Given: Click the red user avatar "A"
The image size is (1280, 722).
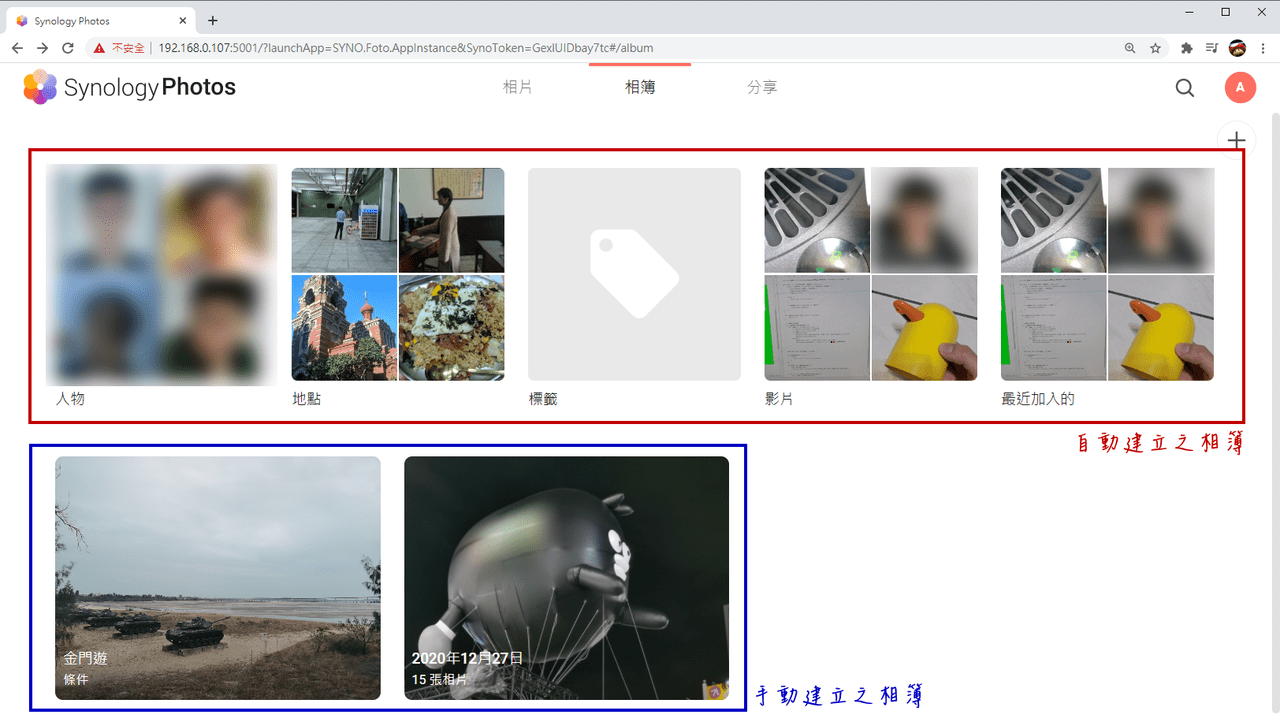Looking at the screenshot, I should pyautogui.click(x=1240, y=88).
